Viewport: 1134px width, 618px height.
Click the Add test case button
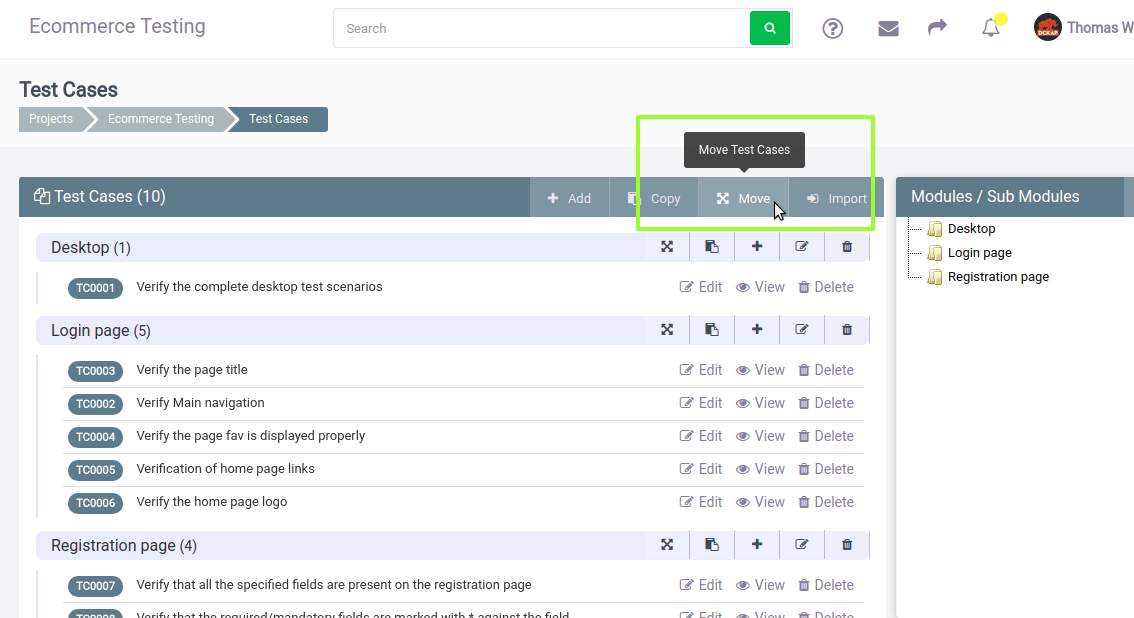pyautogui.click(x=569, y=198)
